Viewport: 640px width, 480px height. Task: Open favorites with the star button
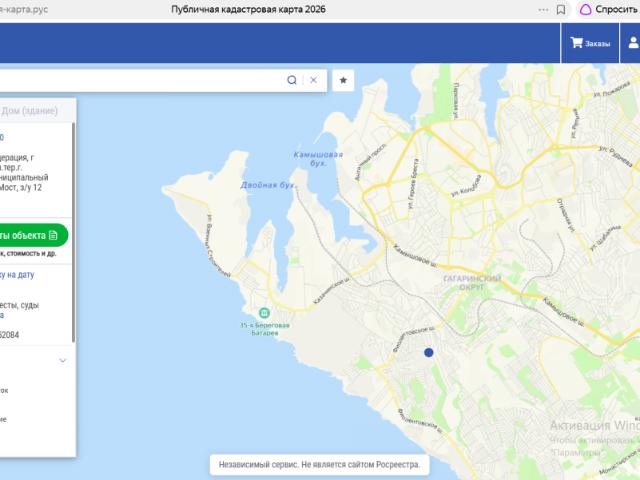point(343,80)
